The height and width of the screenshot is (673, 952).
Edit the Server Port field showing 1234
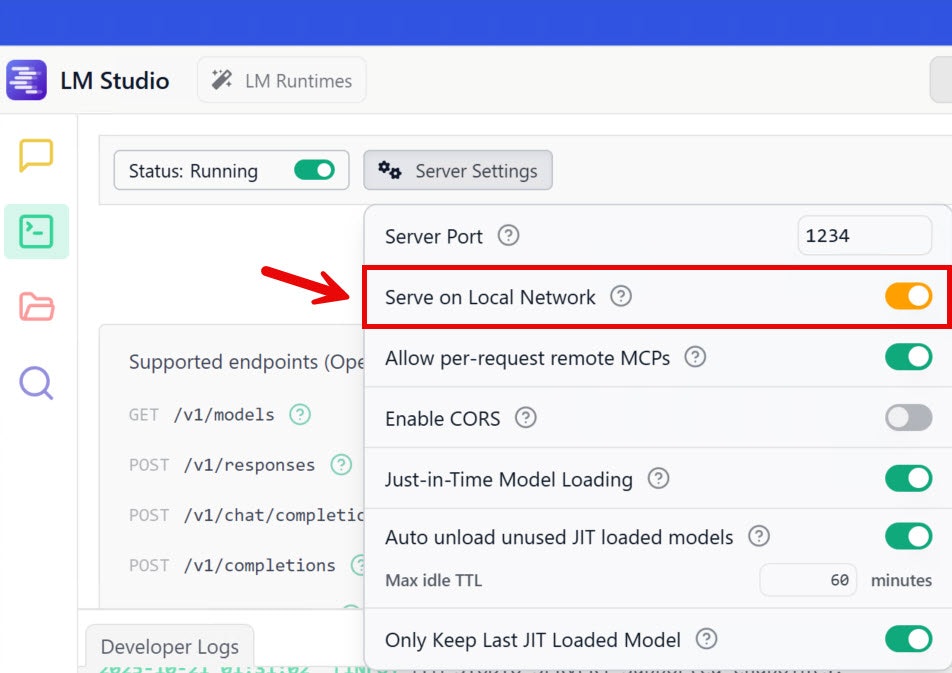[x=864, y=236]
